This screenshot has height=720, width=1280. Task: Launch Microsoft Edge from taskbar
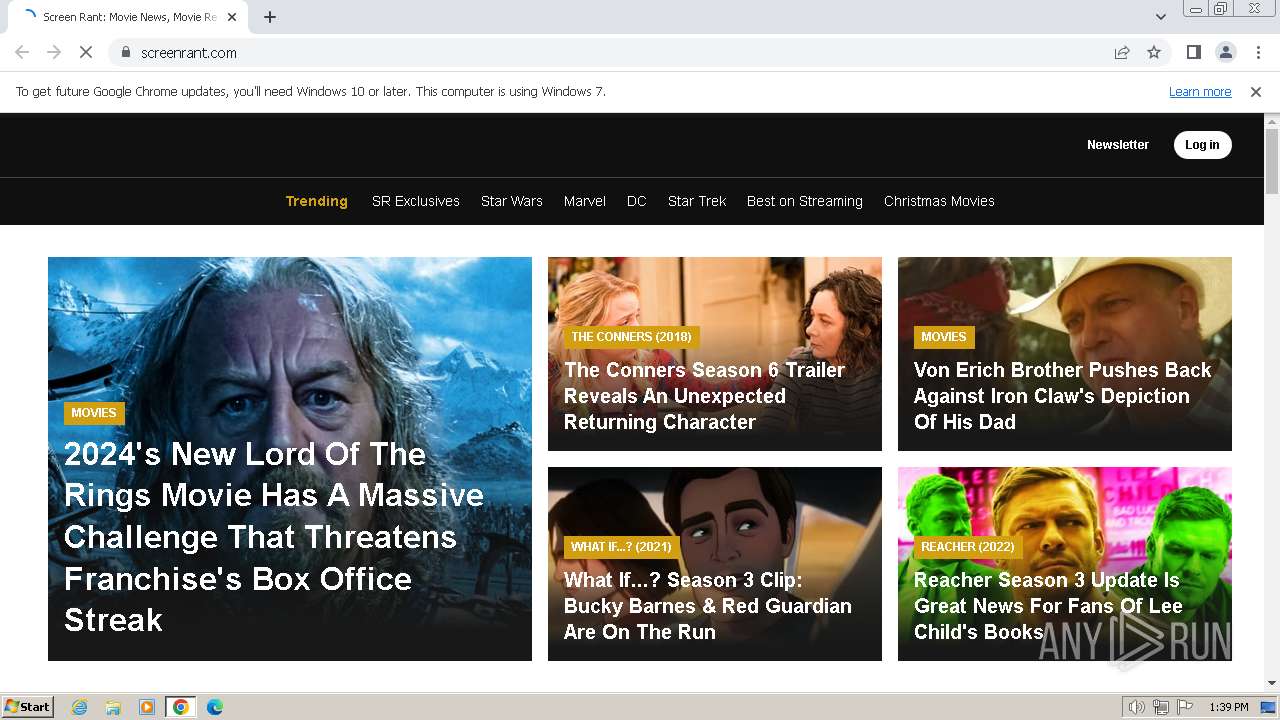[215, 707]
